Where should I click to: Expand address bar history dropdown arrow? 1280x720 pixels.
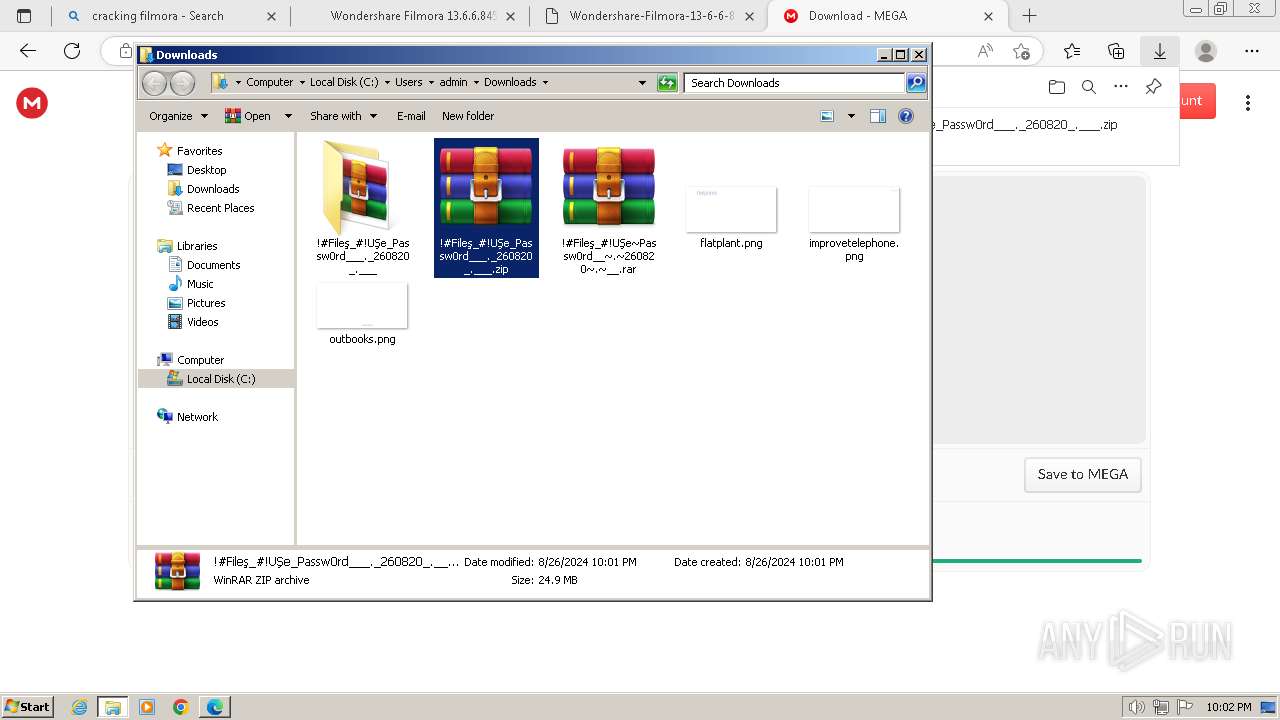[642, 83]
